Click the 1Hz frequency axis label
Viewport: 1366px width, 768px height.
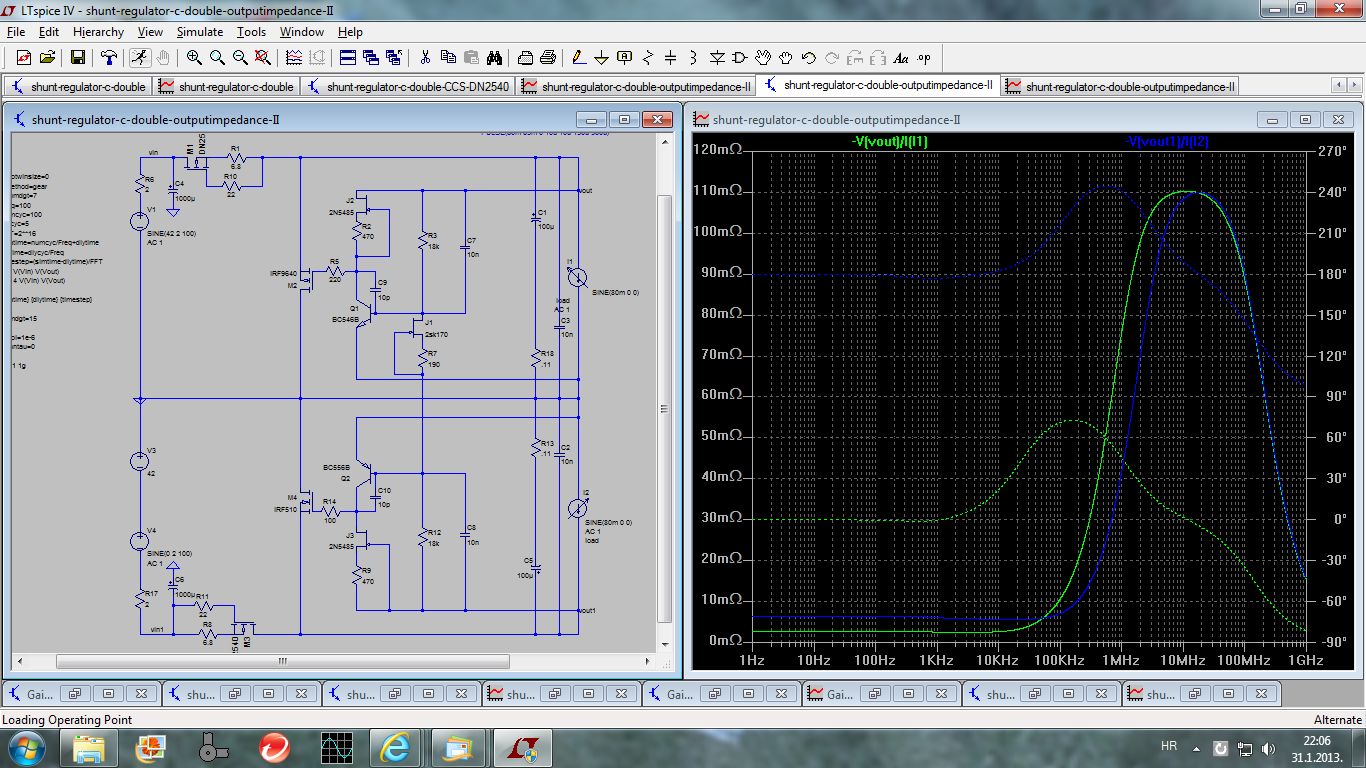(750, 661)
